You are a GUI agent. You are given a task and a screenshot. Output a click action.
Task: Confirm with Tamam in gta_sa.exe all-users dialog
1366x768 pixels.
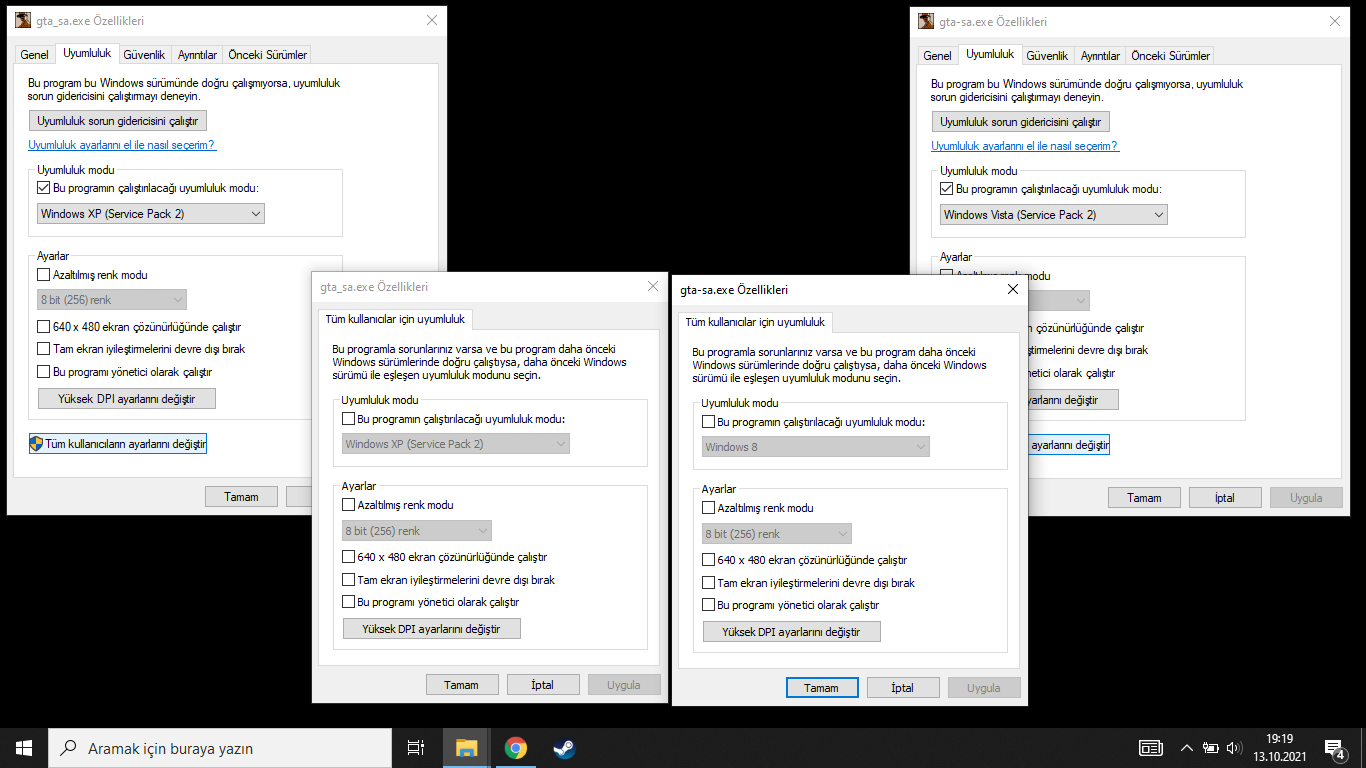pyautogui.click(x=461, y=685)
